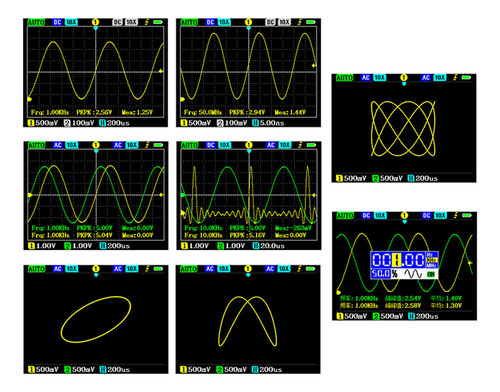This screenshot has height=392, width=500.
Task: Click channel 1 badge beside 500mV on 50.0MHz screen
Action: 184,123
